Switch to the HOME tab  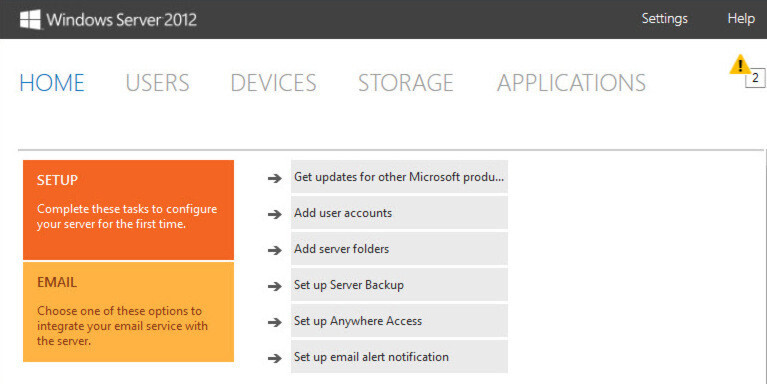[x=52, y=83]
